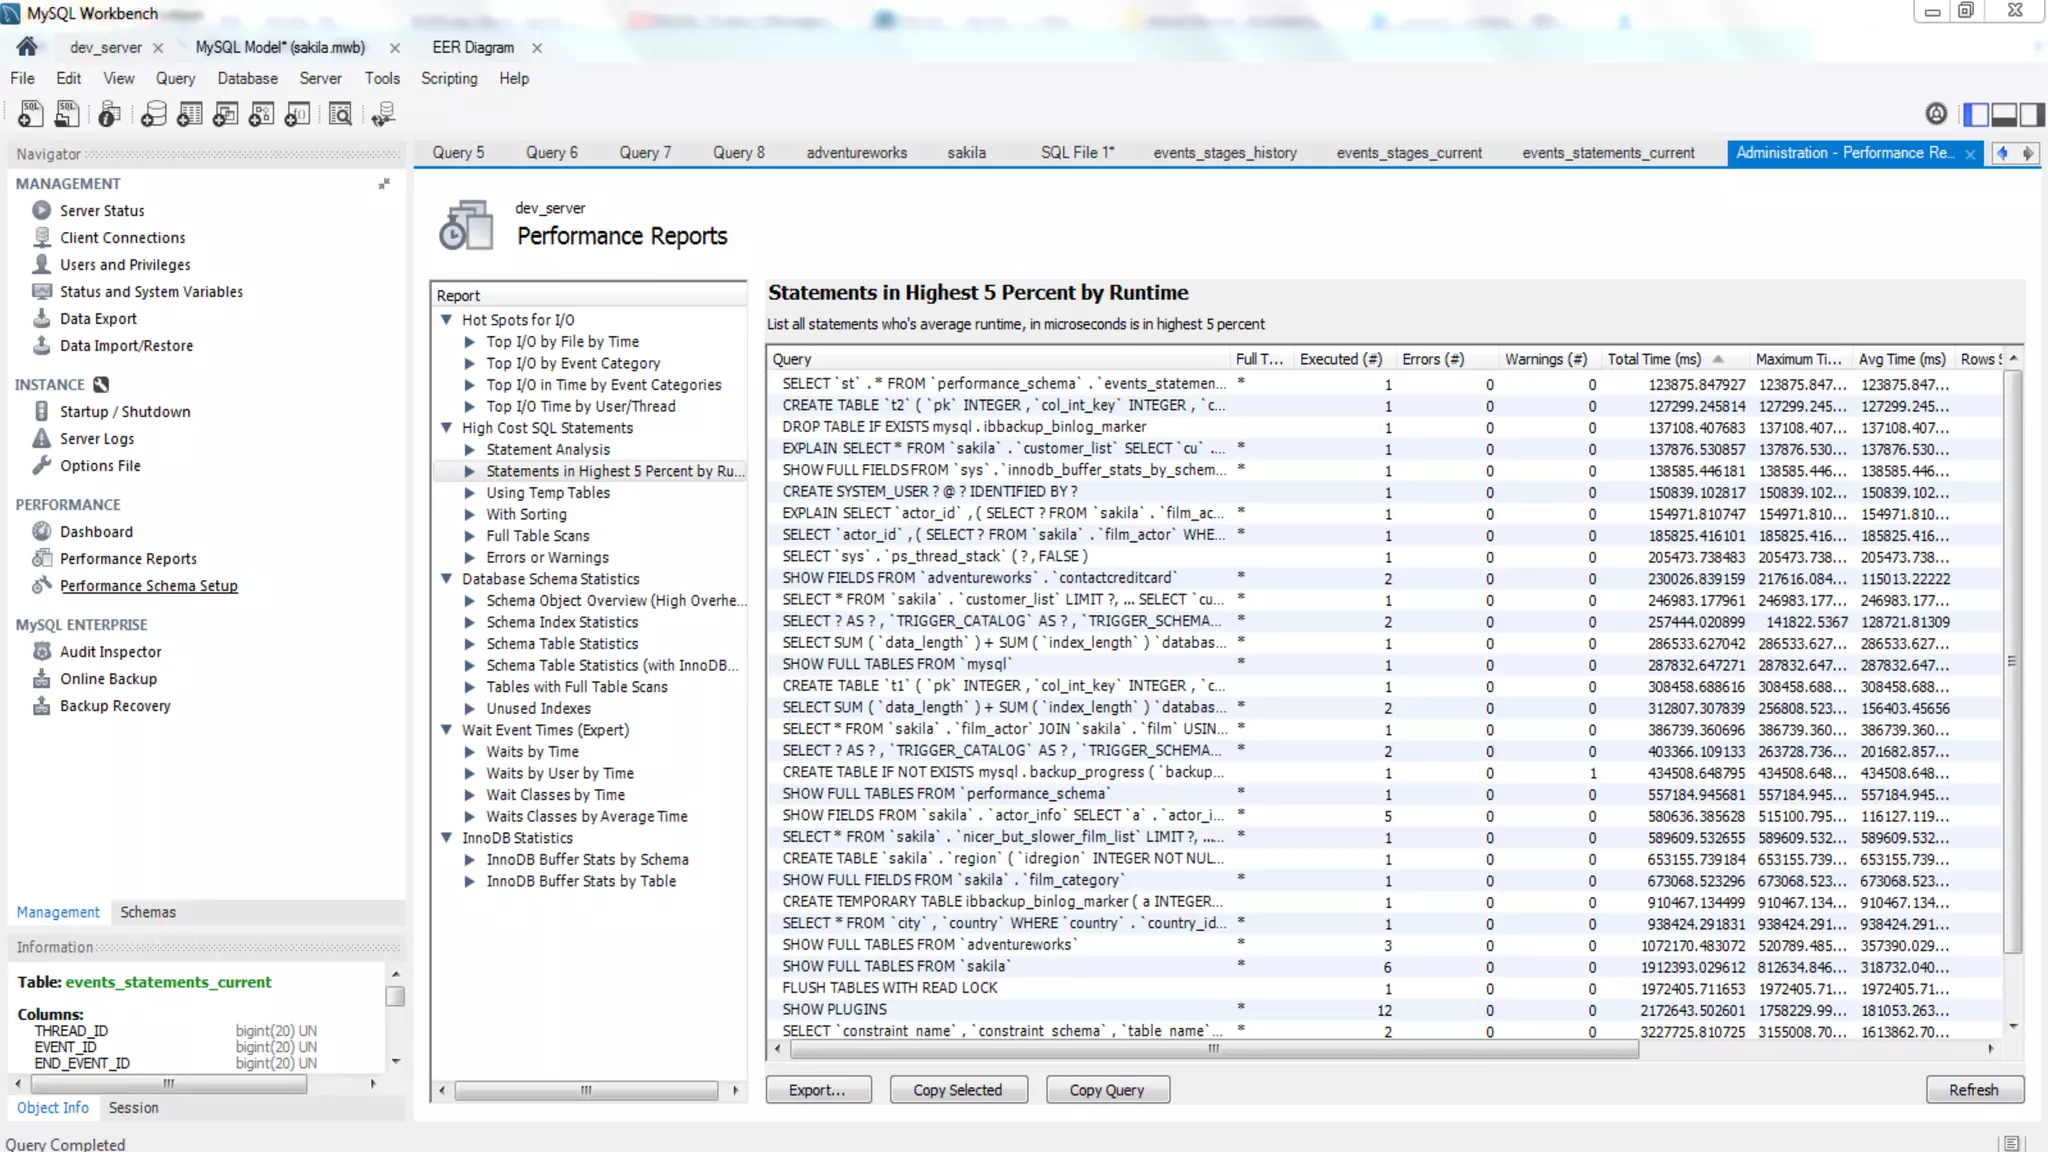
Task: Click the Copy Selected button
Action: tap(958, 1090)
